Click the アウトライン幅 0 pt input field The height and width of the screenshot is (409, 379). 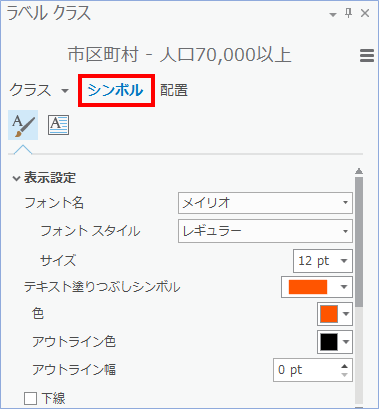click(x=306, y=370)
